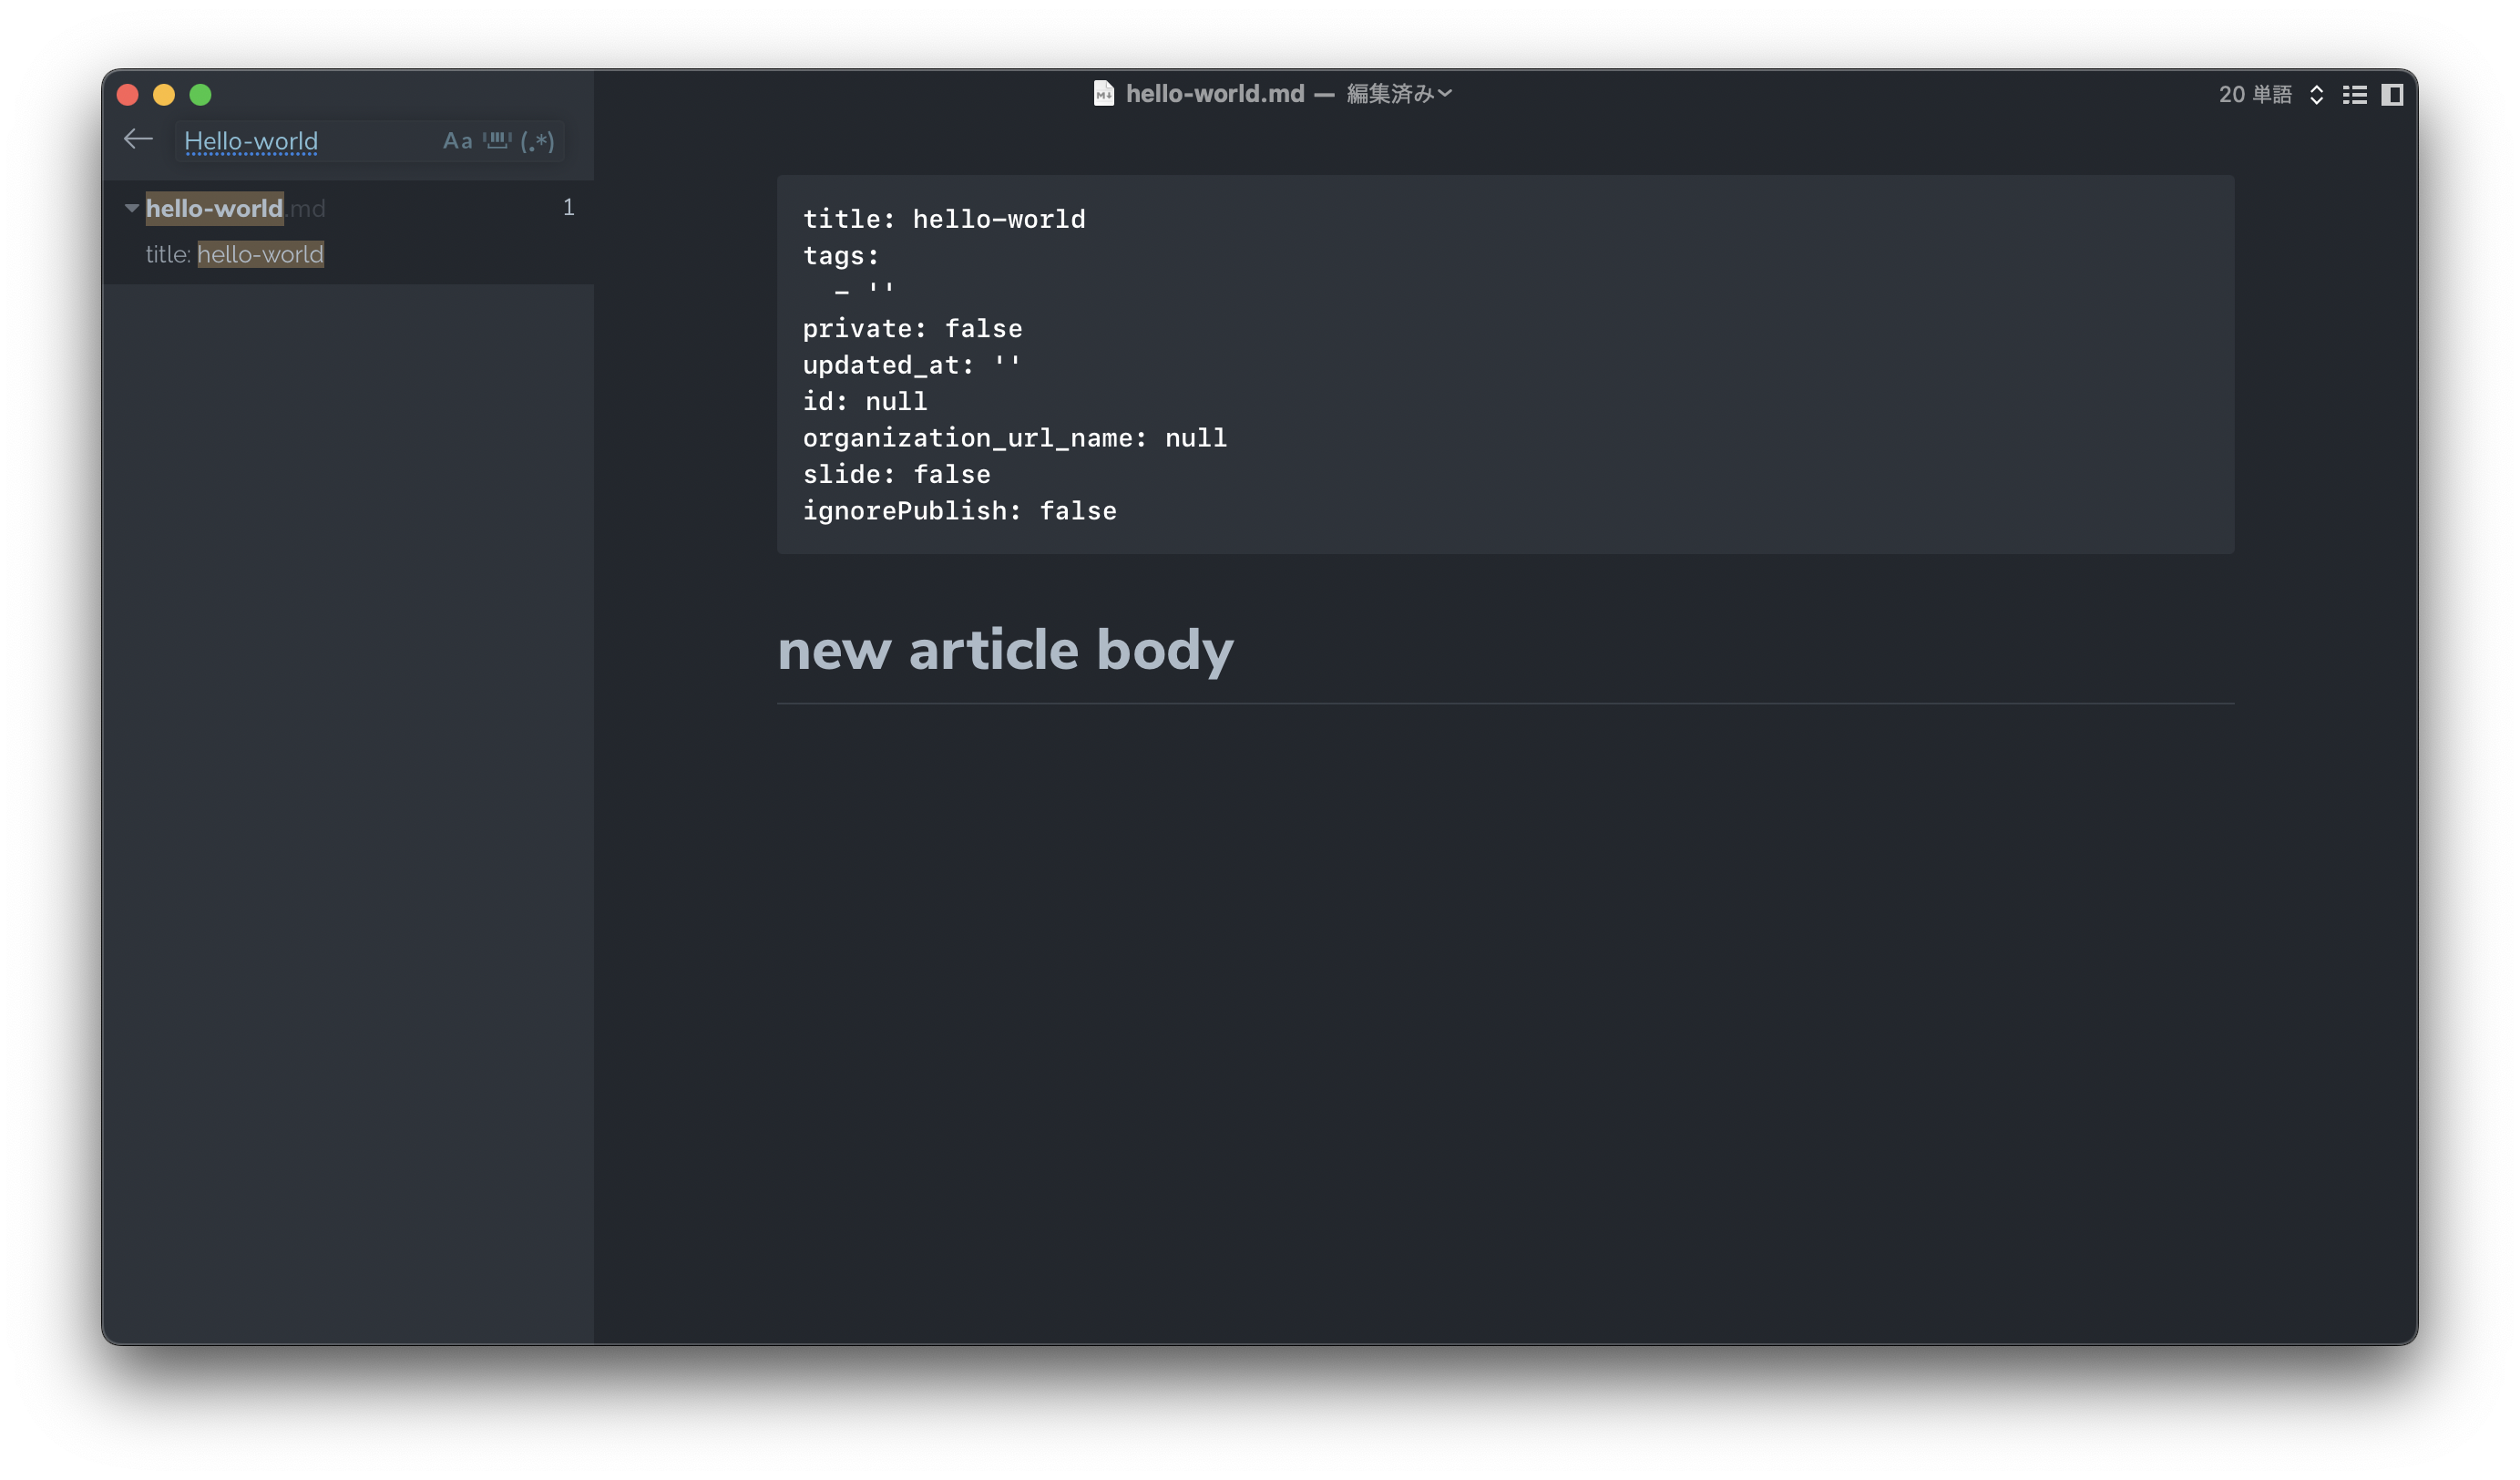The image size is (2520, 1480).
Task: Click the YAML front matter block
Action: coord(1504,364)
